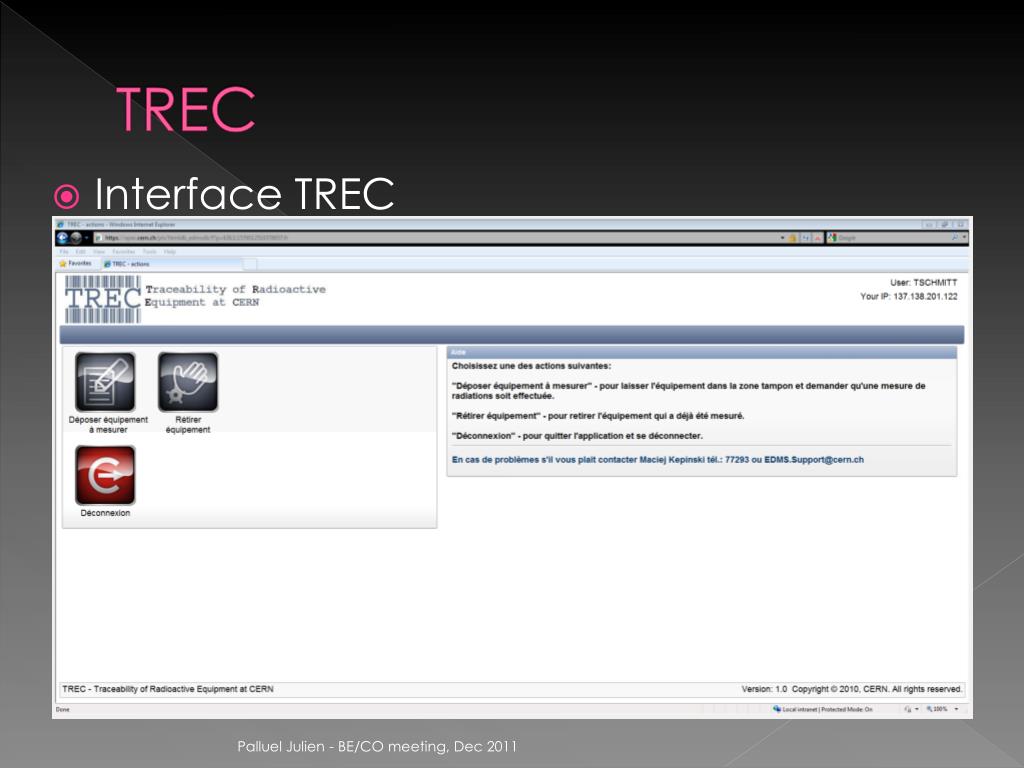Click the address bar URL field
1024x768 pixels.
pos(438,238)
